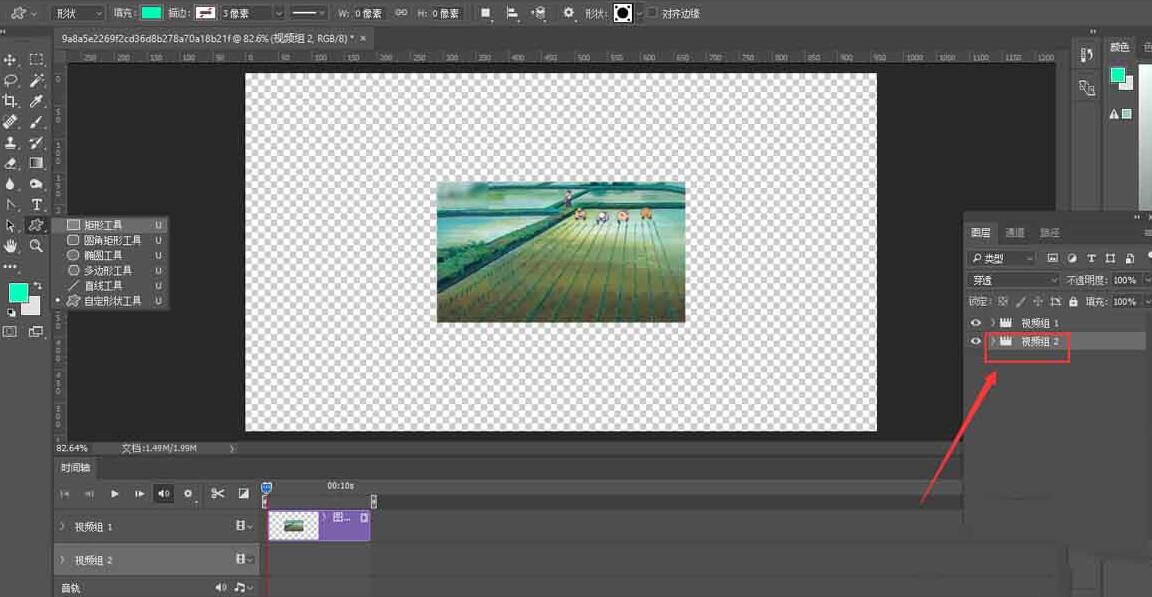Open the 形状 tool mode dropdown
1152x597 pixels.
point(78,13)
